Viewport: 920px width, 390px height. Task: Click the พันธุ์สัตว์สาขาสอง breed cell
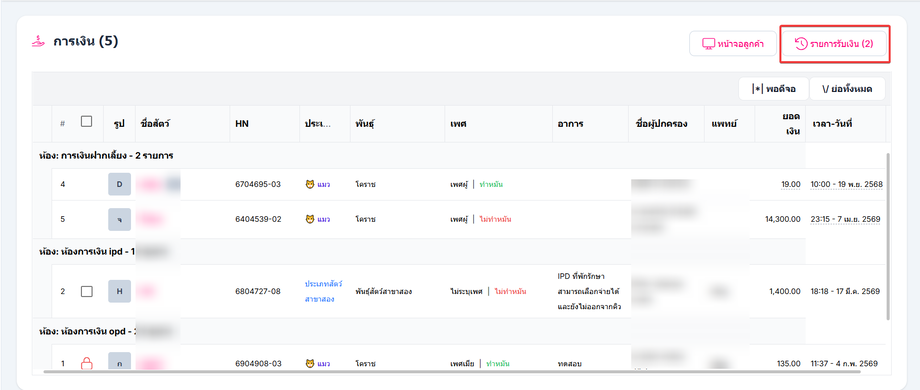383,291
